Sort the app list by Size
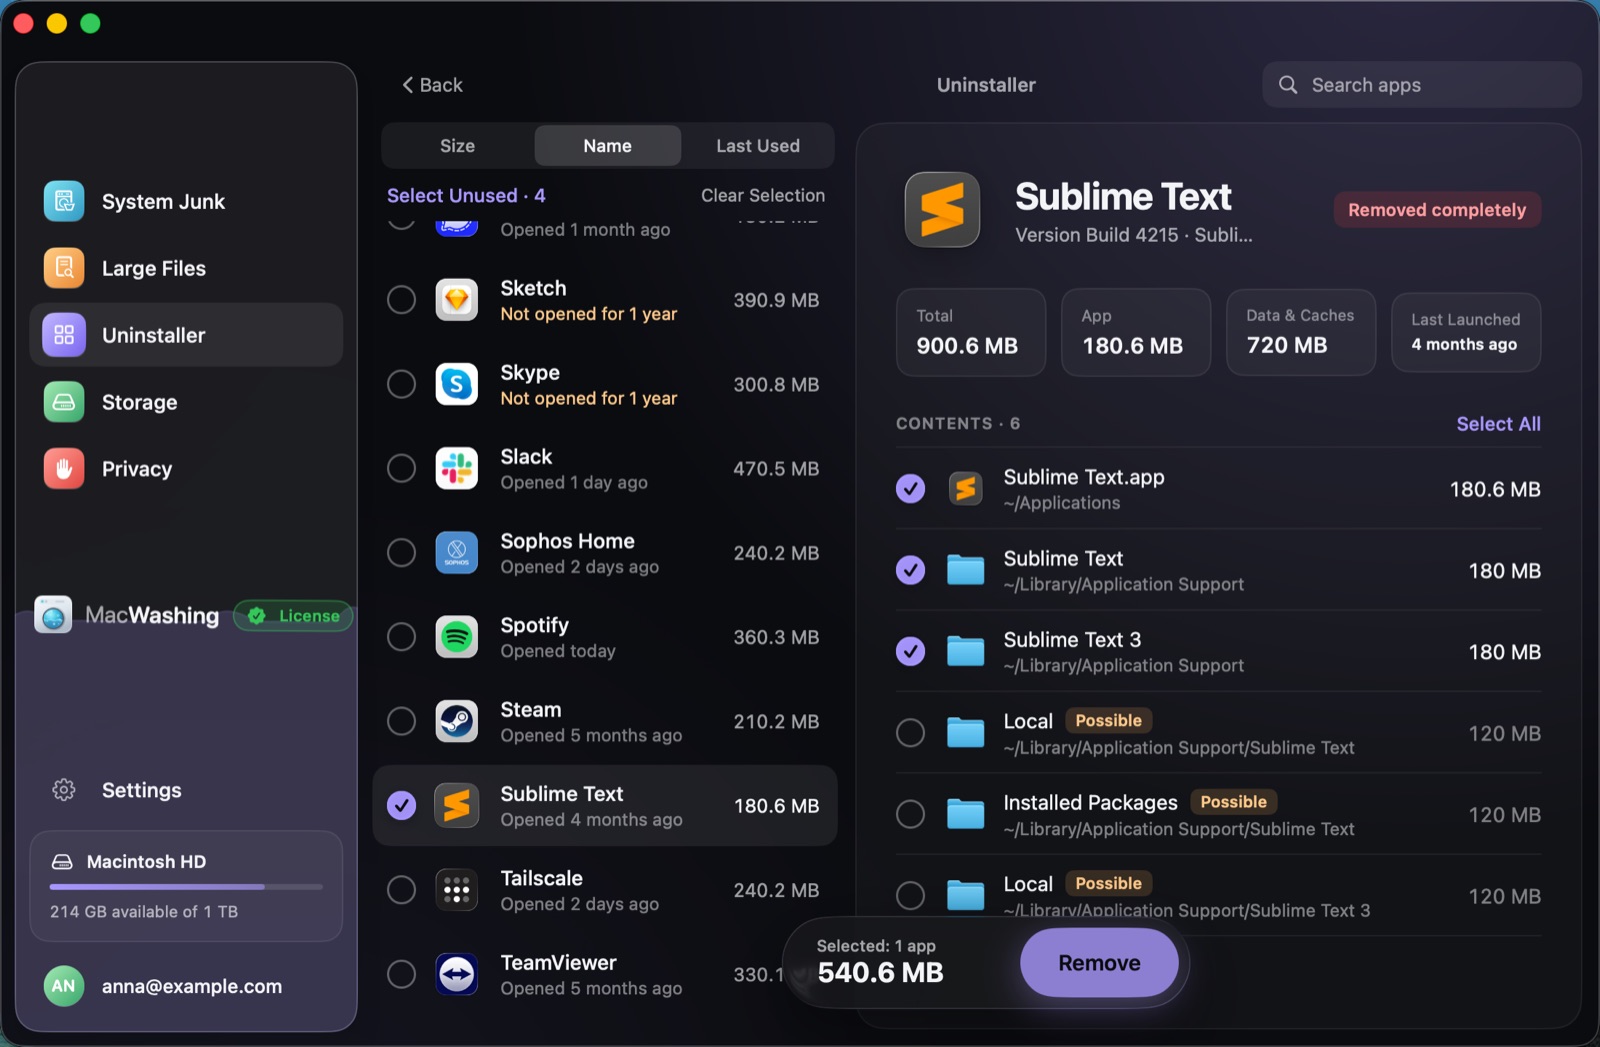 458,146
